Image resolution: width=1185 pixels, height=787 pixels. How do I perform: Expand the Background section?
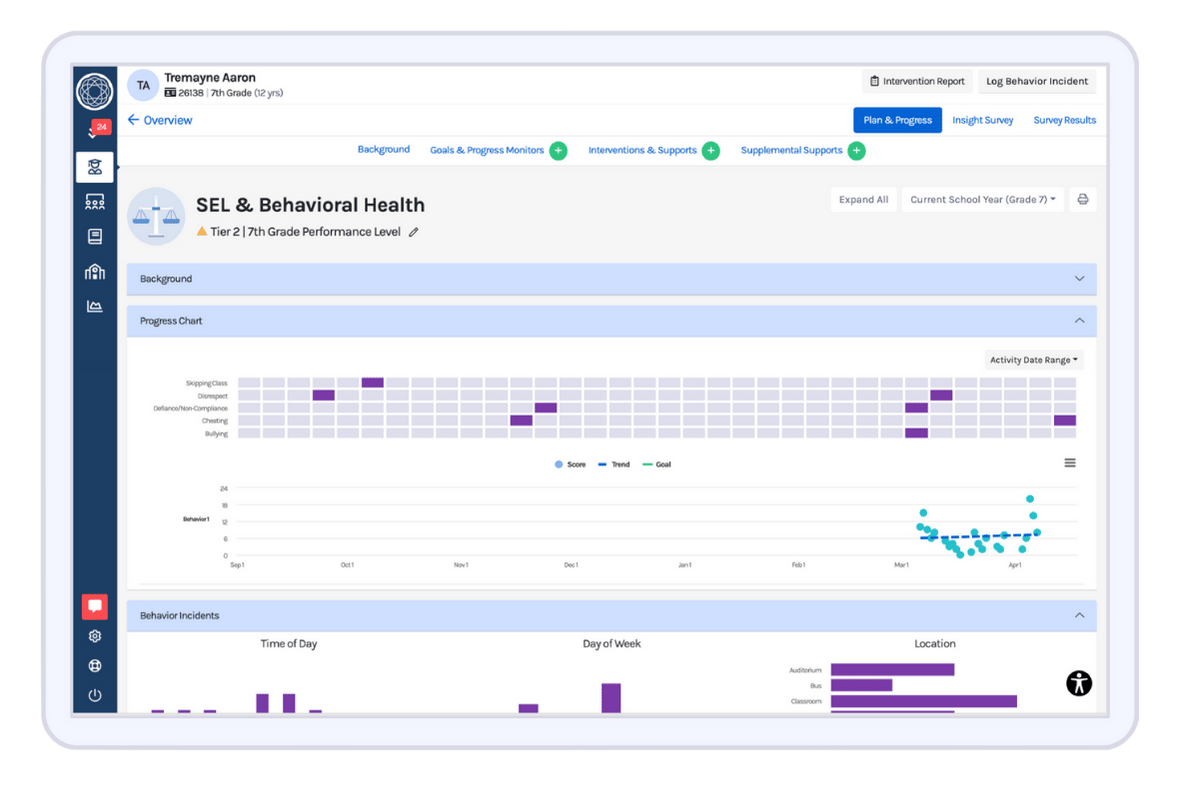(1079, 279)
